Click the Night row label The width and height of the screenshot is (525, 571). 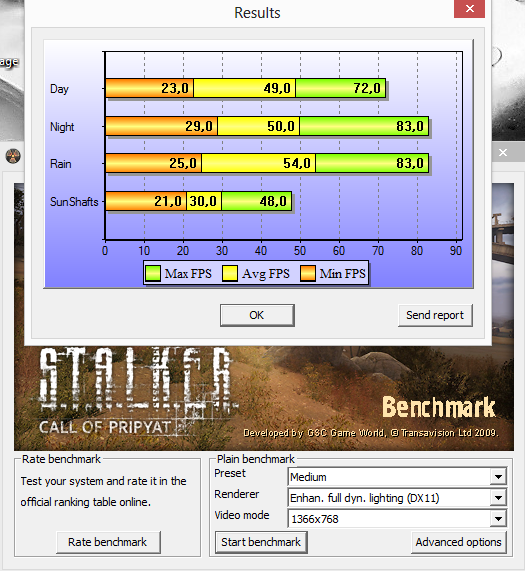(x=62, y=127)
